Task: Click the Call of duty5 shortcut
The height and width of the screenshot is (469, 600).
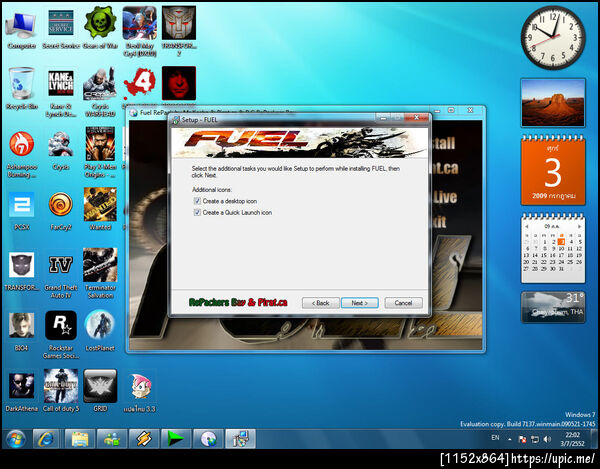Action: (61, 390)
